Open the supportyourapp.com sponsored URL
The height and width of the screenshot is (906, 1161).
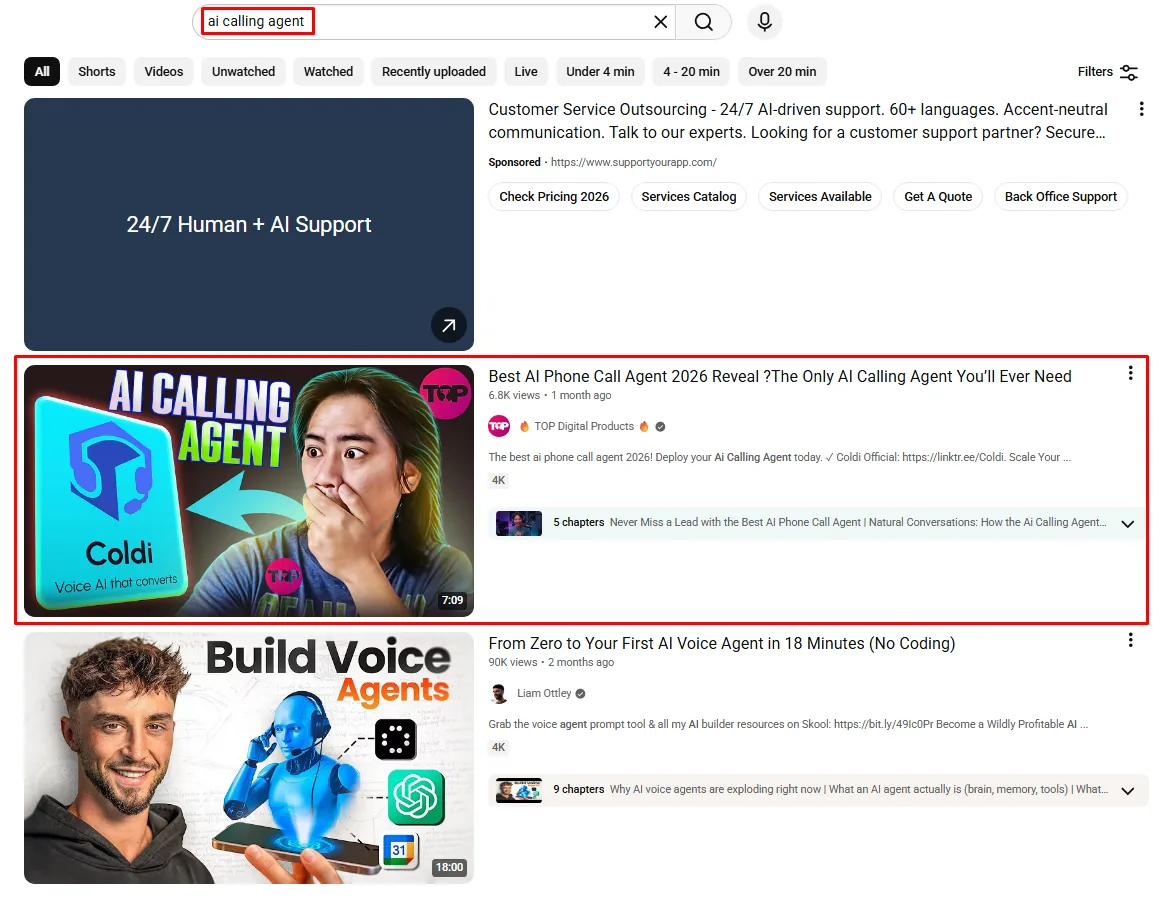tap(634, 162)
